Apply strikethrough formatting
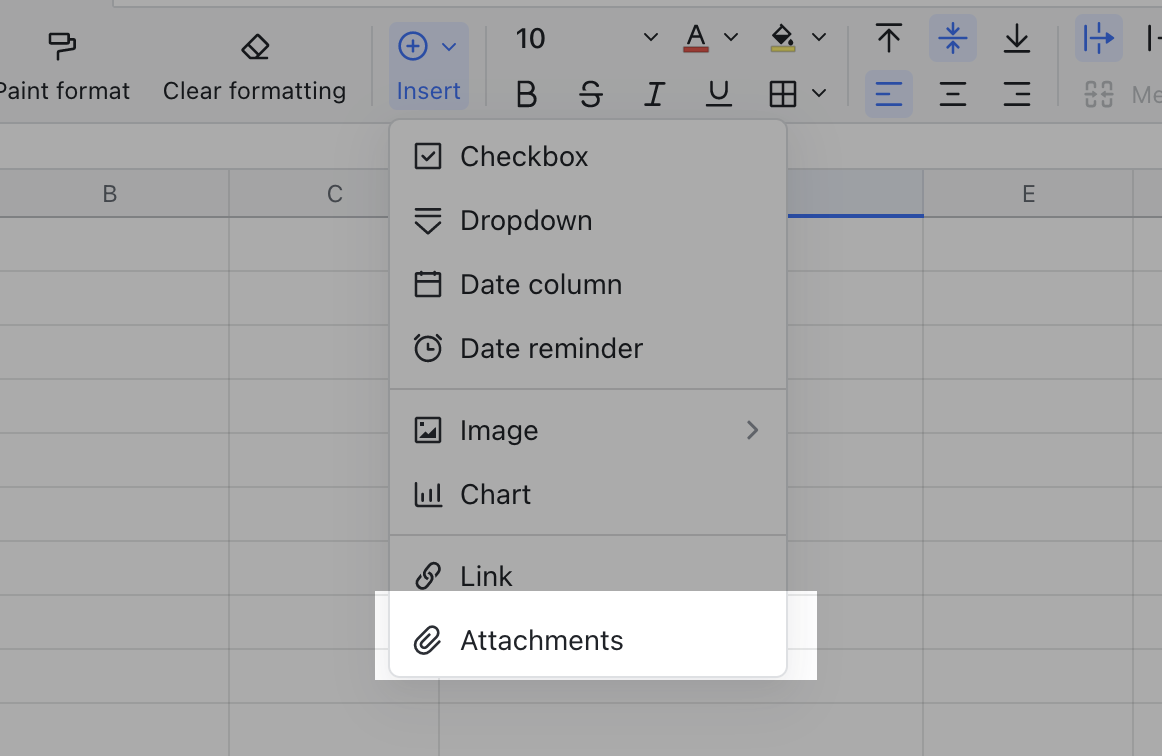Screen dimensions: 1162x756 click(591, 95)
